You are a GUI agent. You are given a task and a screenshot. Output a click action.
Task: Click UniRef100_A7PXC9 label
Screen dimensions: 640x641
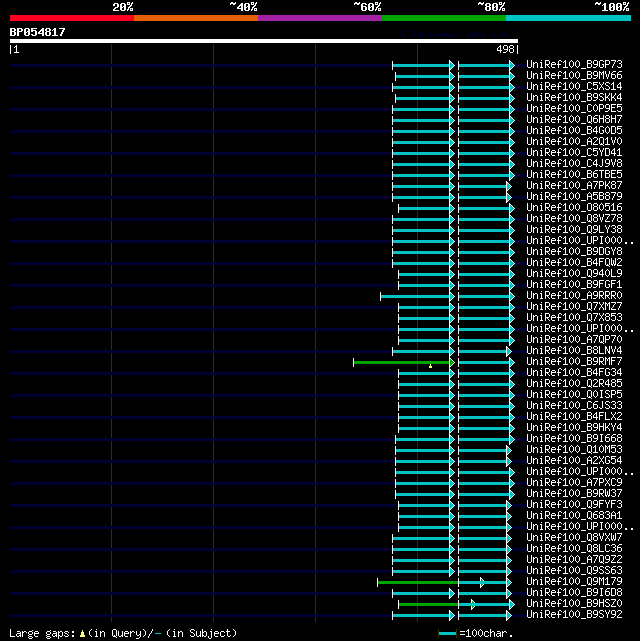(x=574, y=483)
